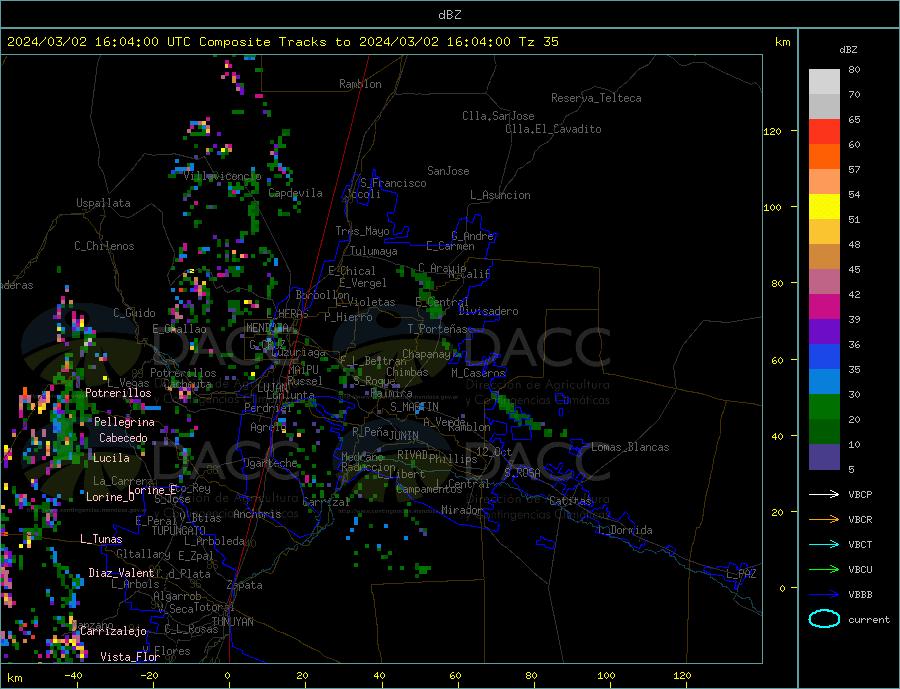Screen dimensions: 900x689
Task: Select the bottom slate-purple swatch in dBZ scale
Action: (824, 456)
